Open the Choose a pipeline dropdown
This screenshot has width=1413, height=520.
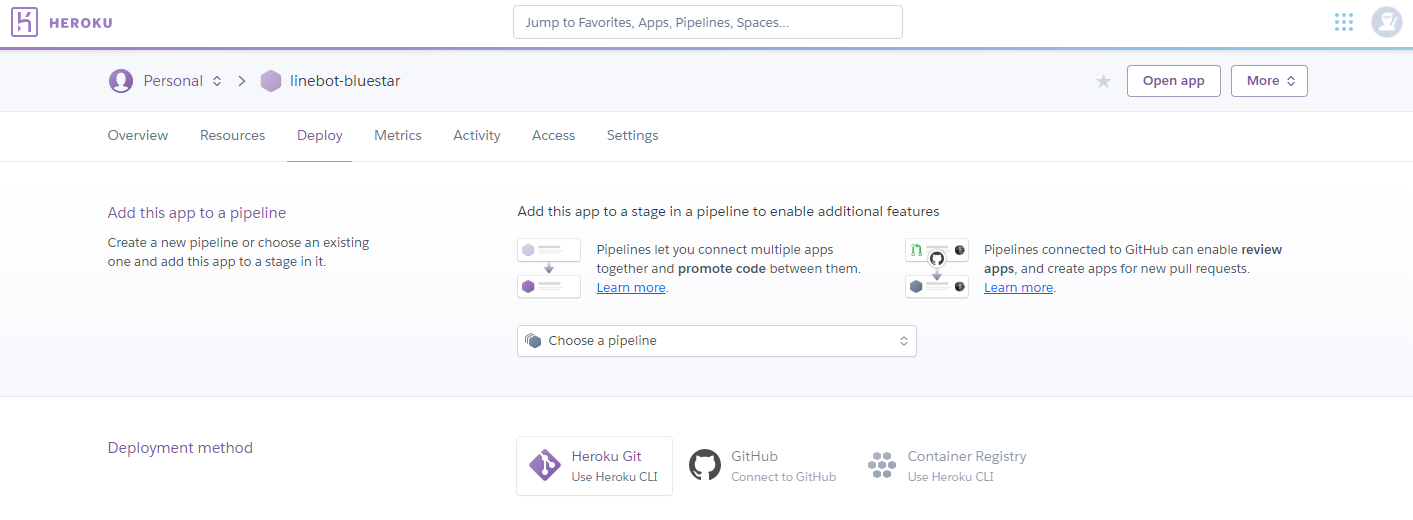click(717, 341)
